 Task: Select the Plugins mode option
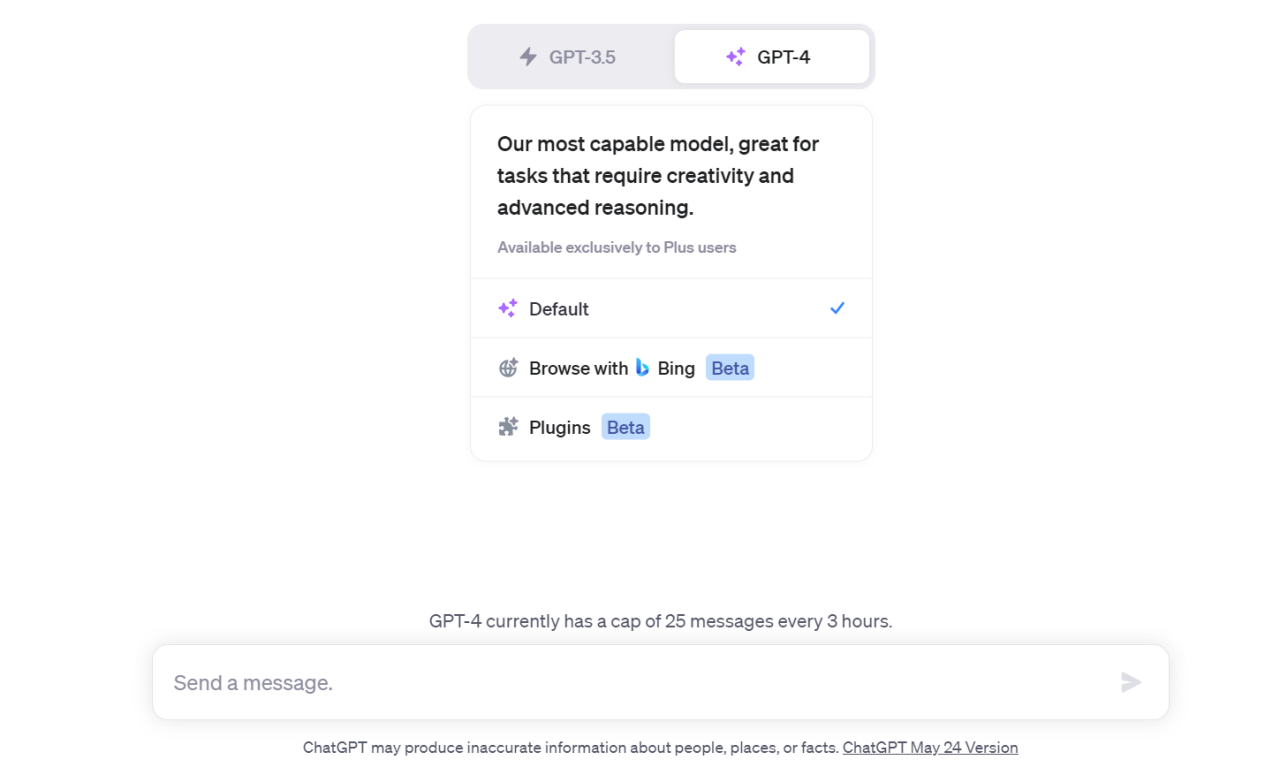[560, 427]
